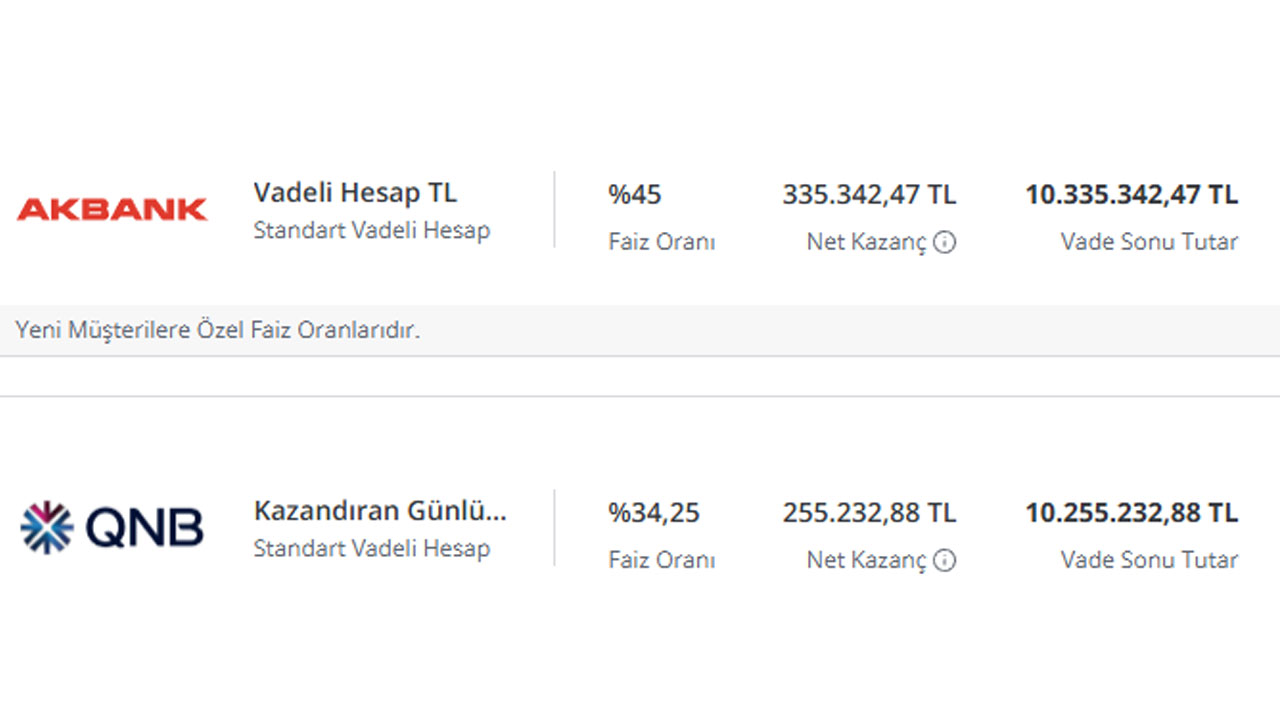
Task: Click the 10.335.342,47 TL maturity total
Action: point(1131,194)
